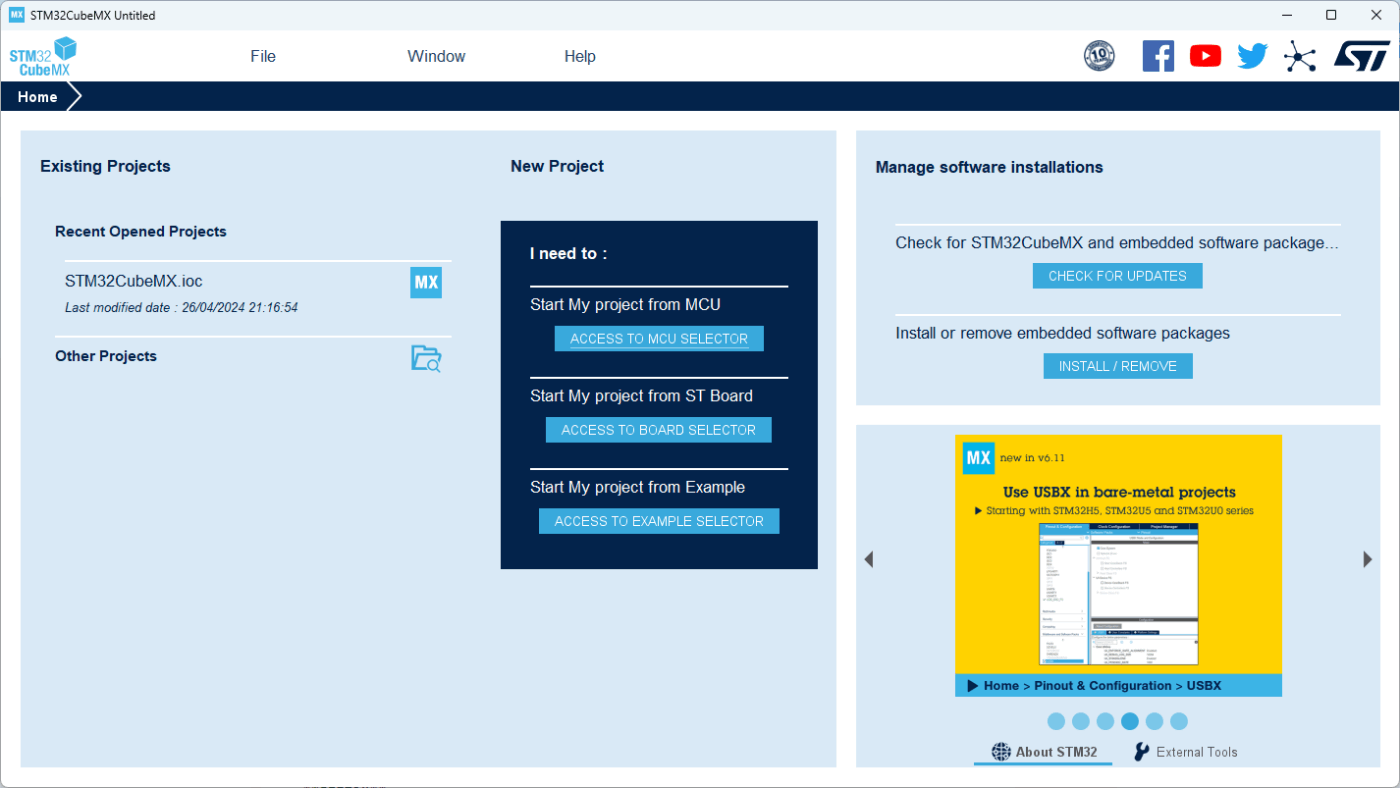
Task: Select the Home breadcrumb tab
Action: (x=38, y=97)
